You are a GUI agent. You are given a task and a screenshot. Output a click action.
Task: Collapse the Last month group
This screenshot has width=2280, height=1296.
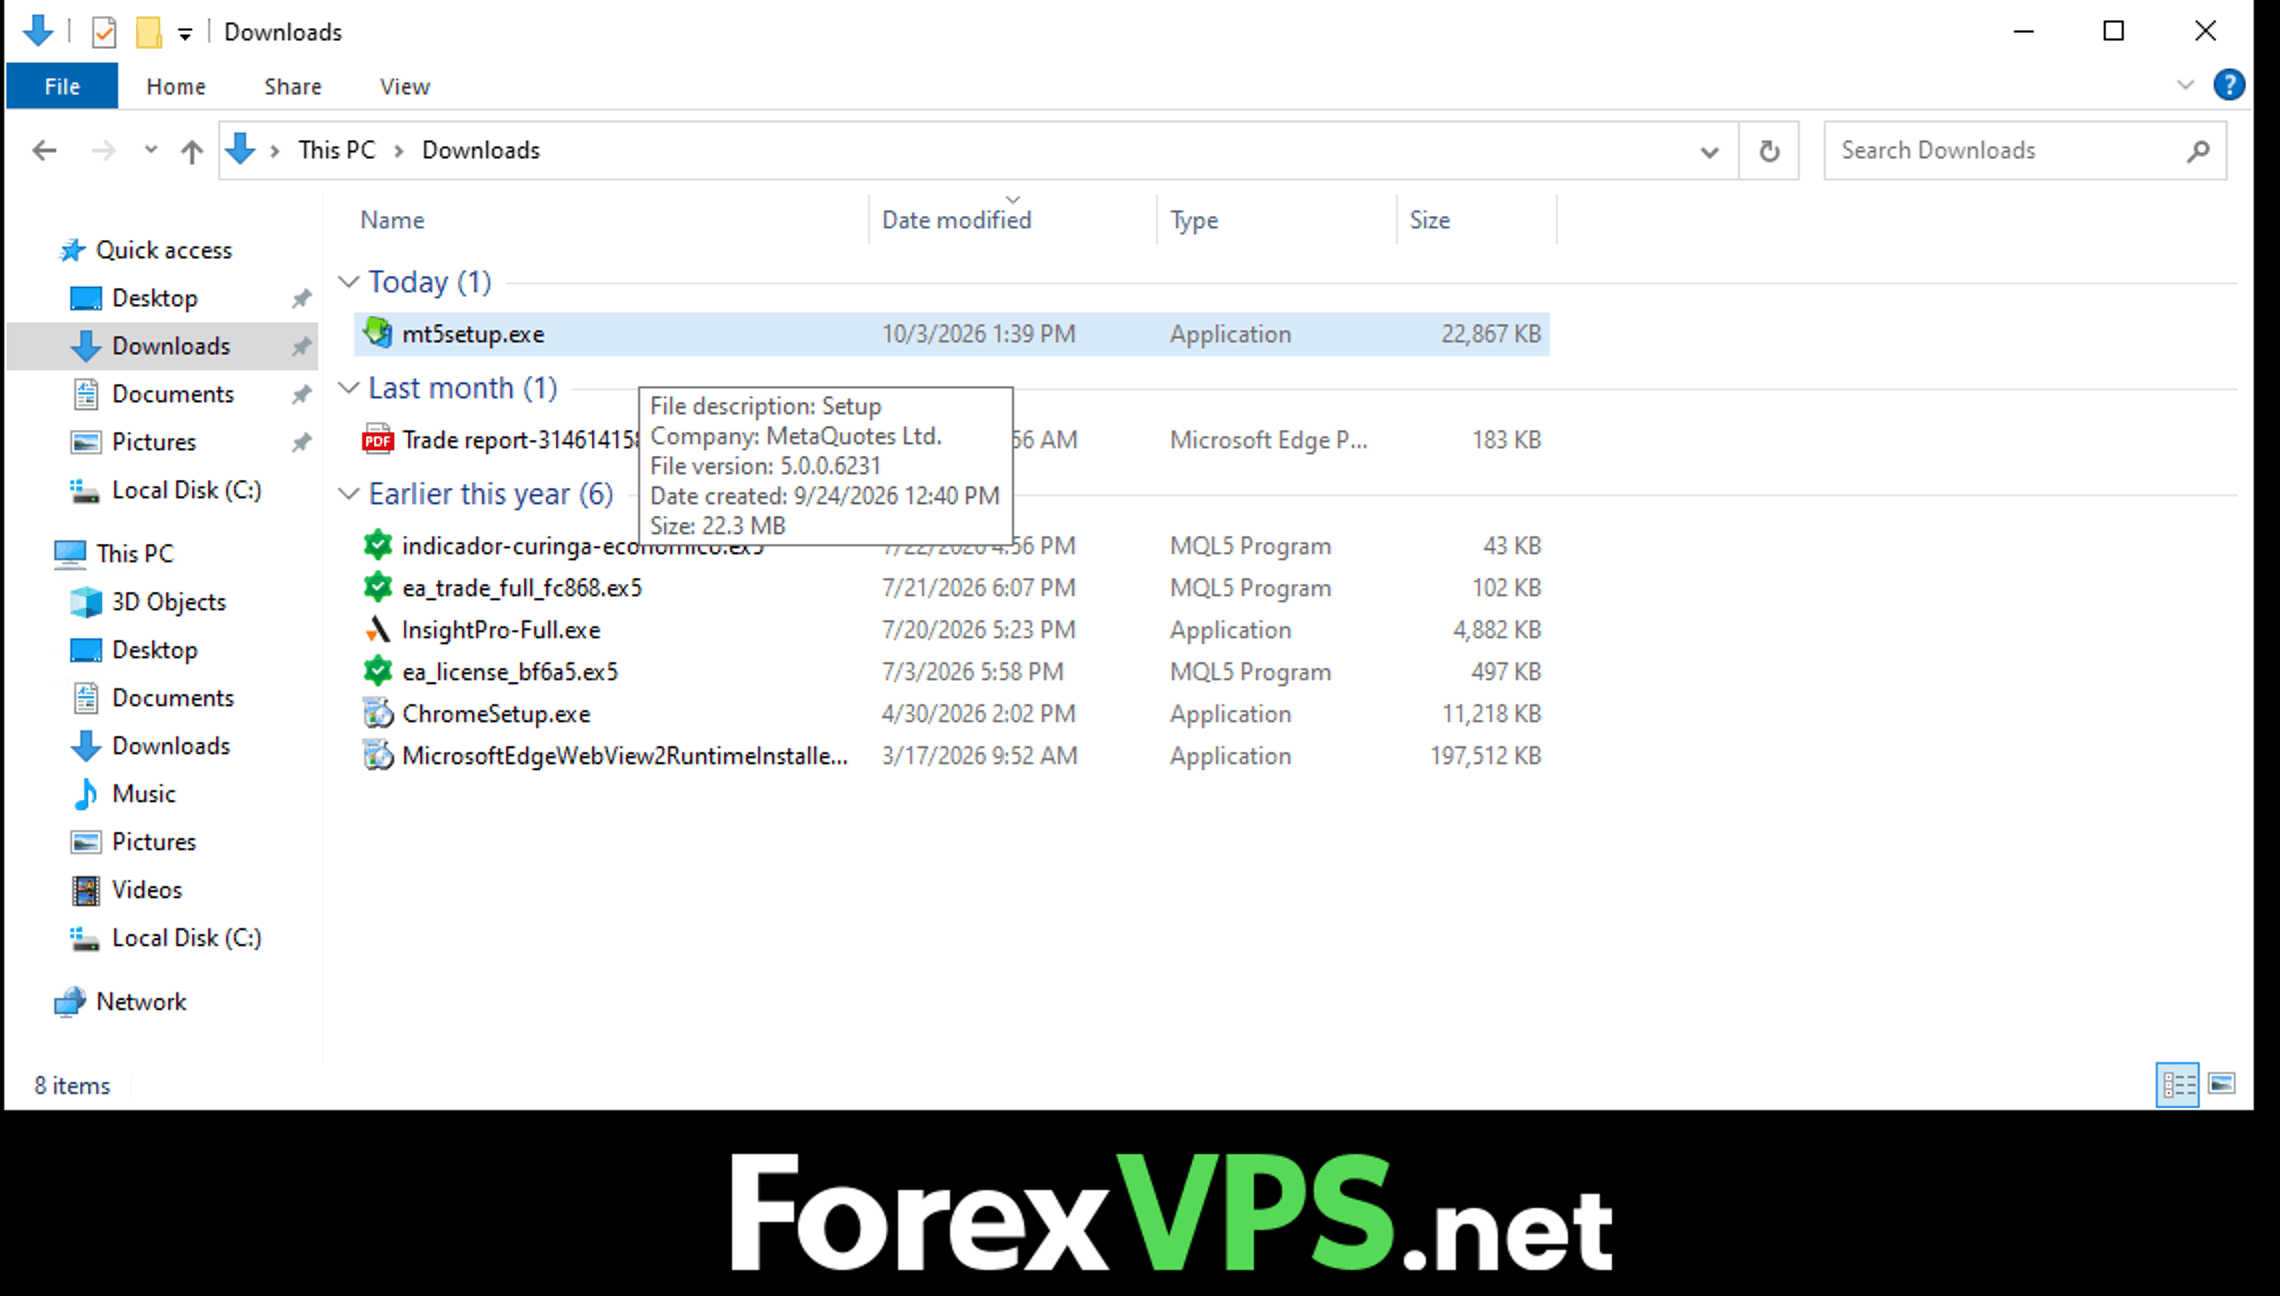tap(348, 388)
